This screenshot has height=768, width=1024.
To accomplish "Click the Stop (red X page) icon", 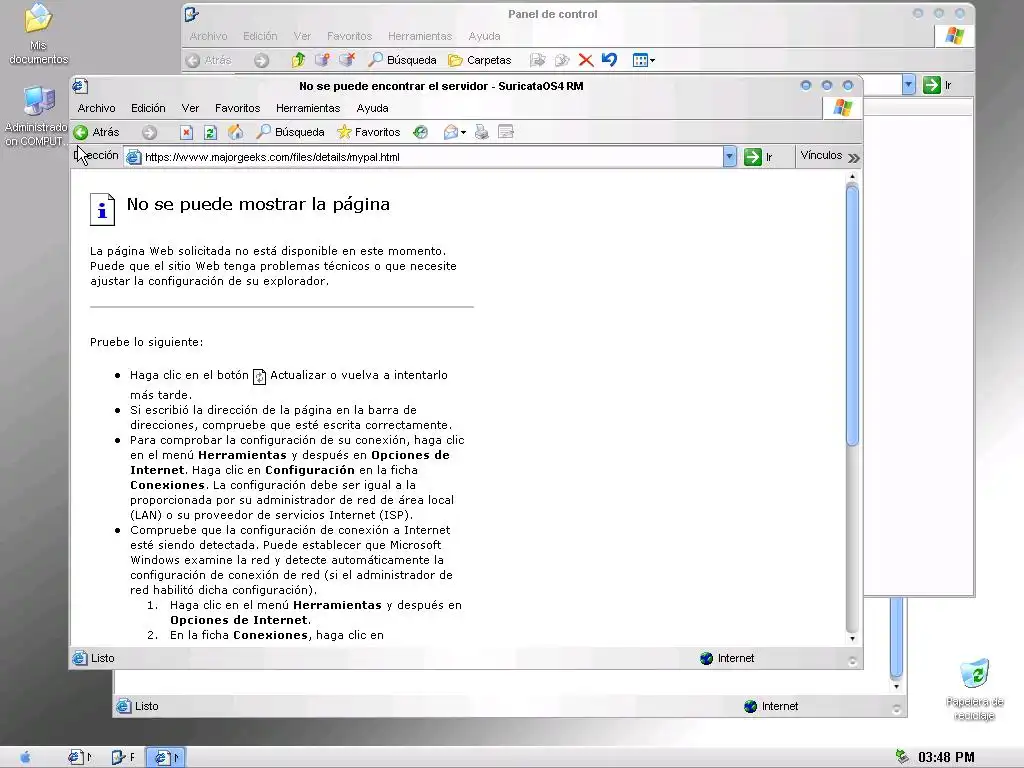I will pos(186,133).
